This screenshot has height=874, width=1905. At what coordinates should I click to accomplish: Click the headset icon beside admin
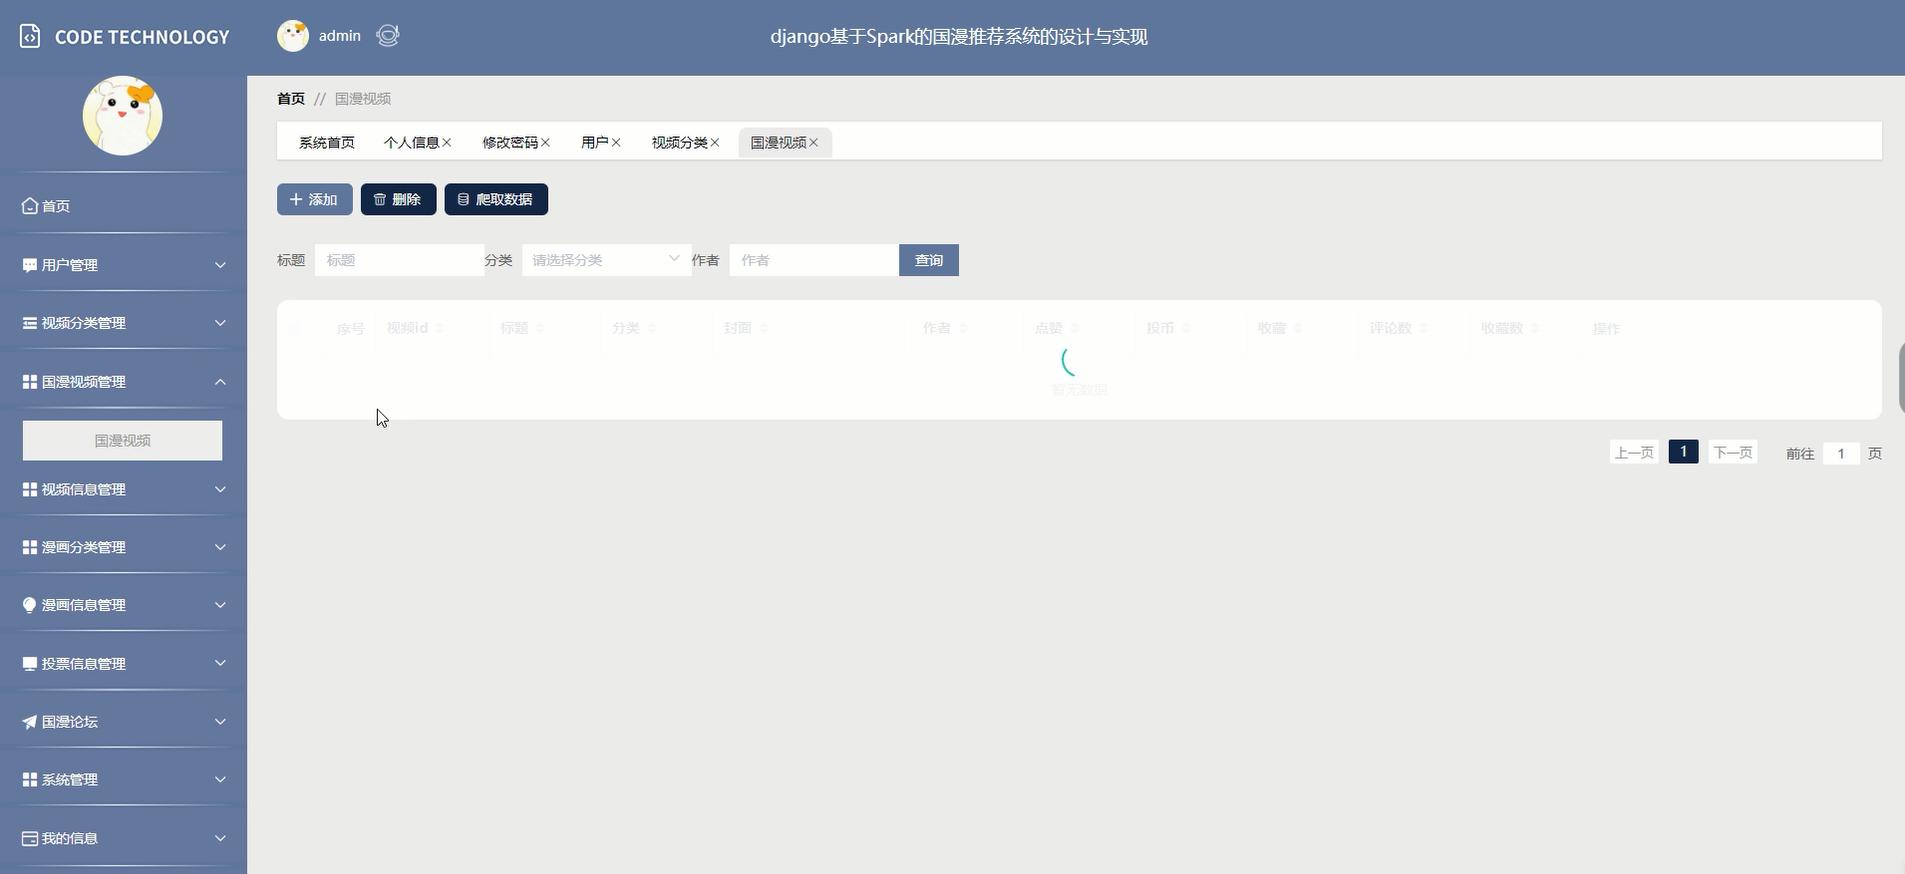click(388, 36)
